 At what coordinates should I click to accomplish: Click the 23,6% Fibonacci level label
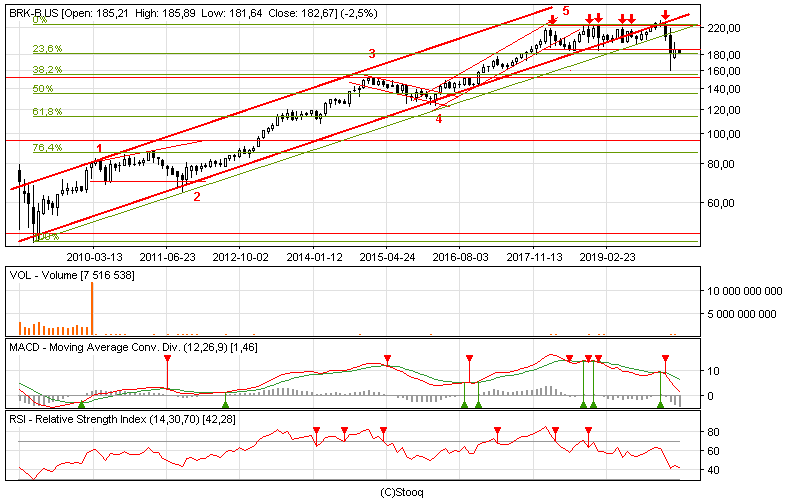(47, 49)
